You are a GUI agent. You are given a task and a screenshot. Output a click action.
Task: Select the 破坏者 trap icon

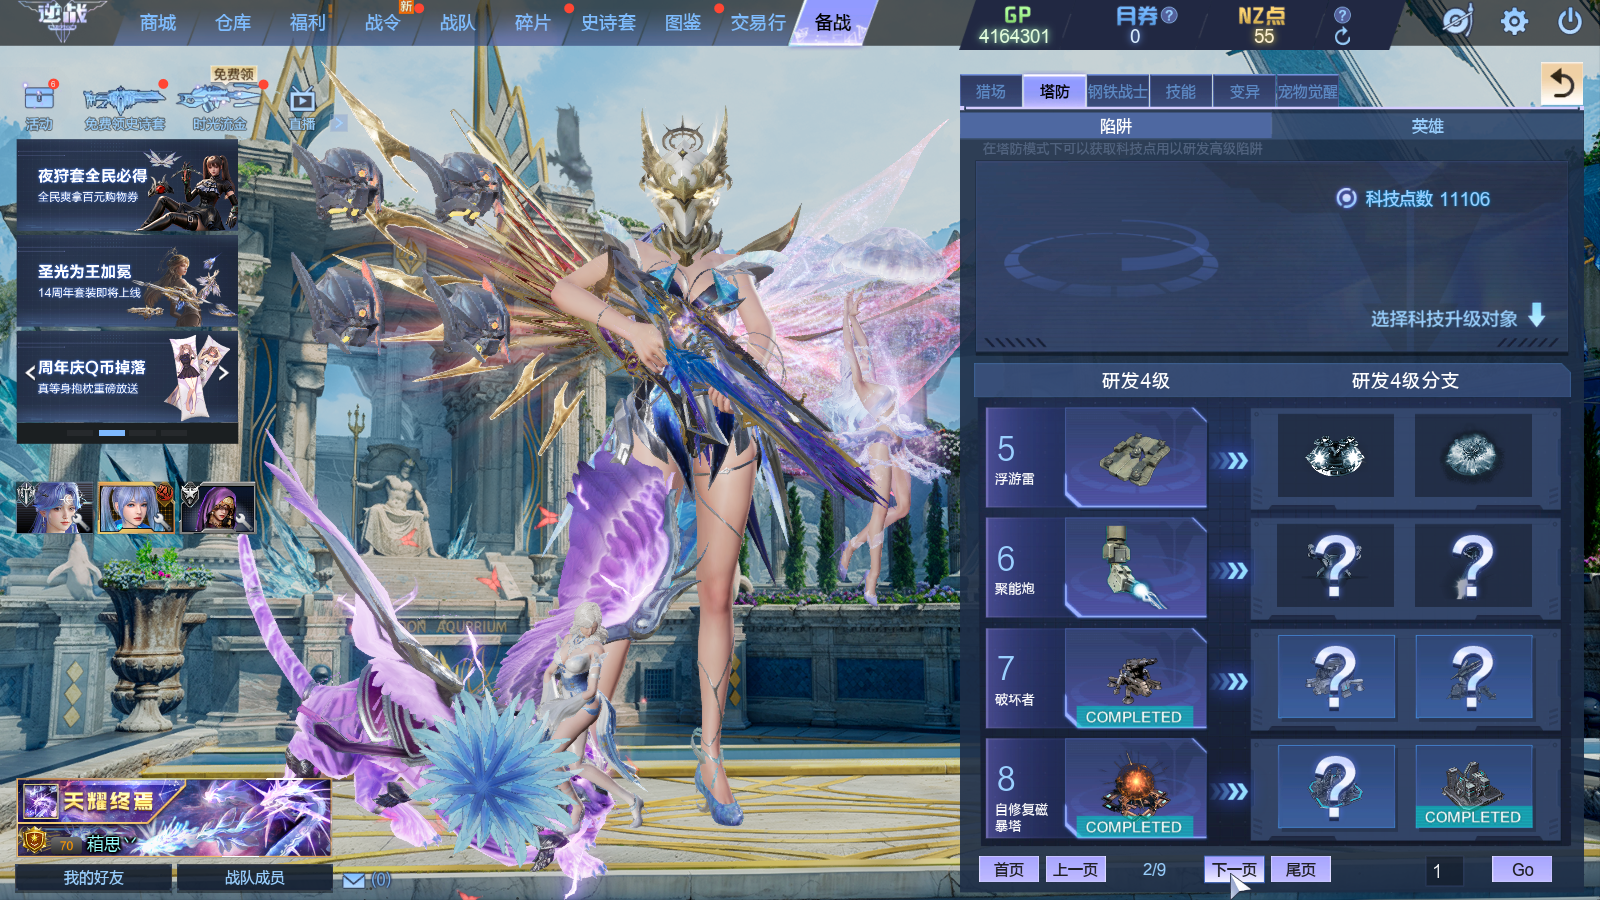(1135, 678)
